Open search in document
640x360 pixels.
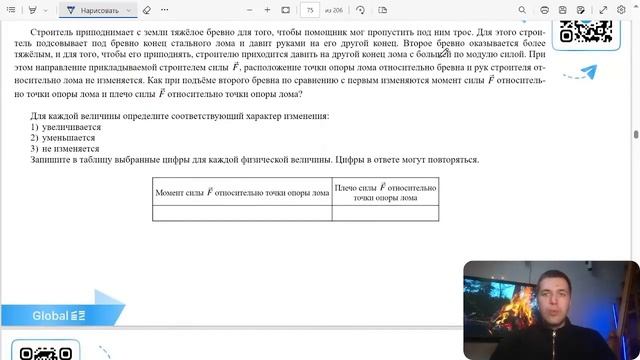click(522, 10)
